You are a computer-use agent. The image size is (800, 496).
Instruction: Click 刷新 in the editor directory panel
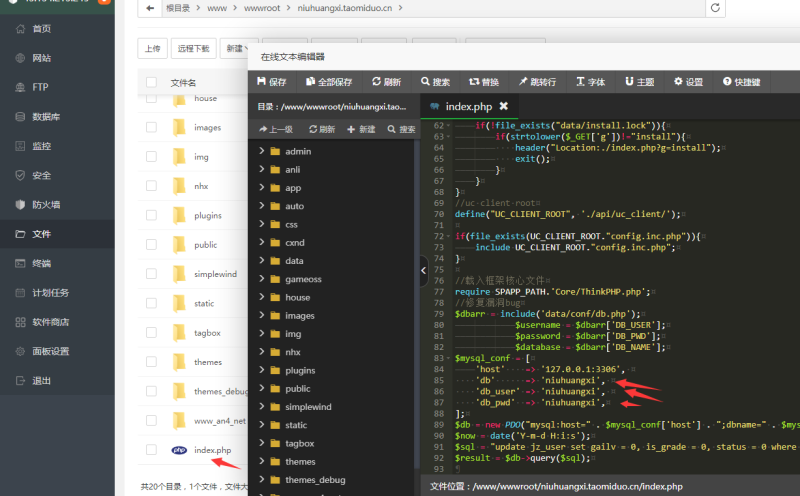point(322,129)
